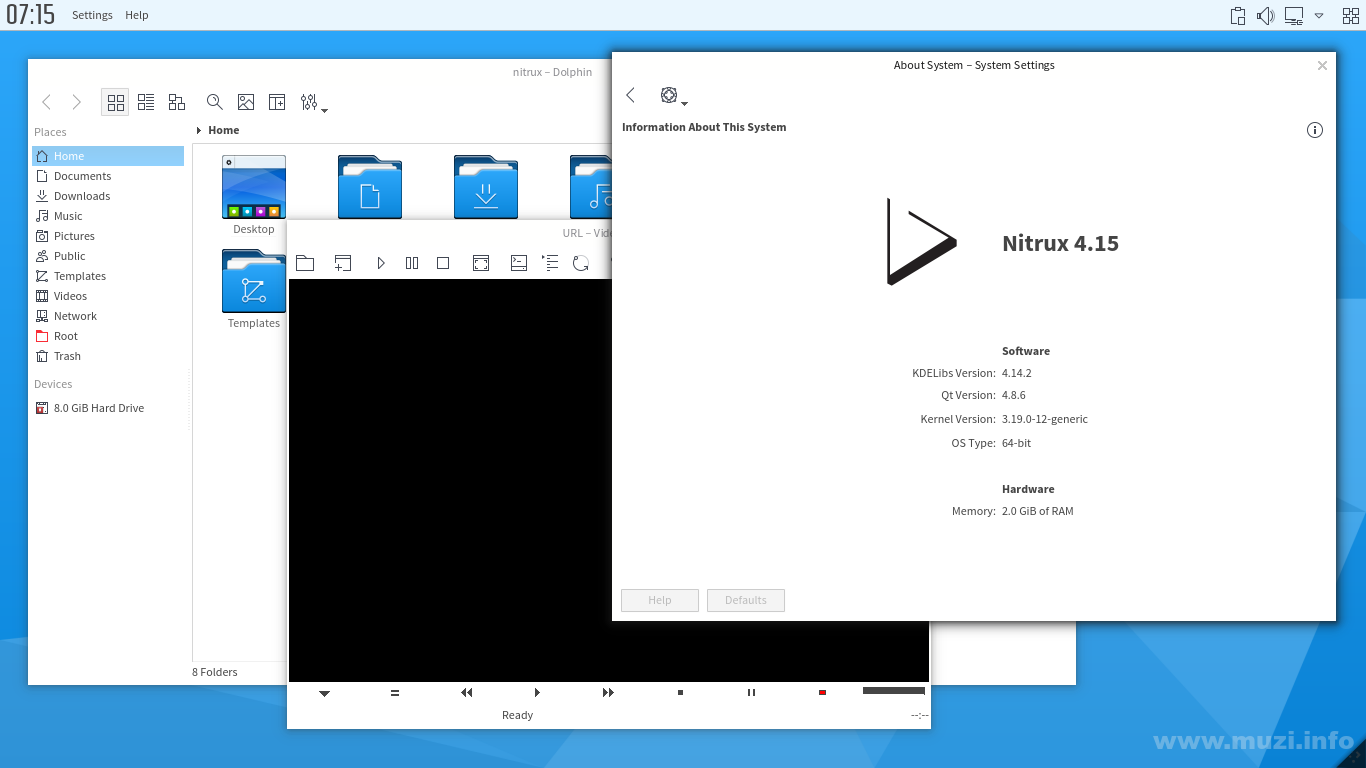Select the Downloads folder icon in Dolphin
This screenshot has width=1366, height=768.
pos(486,187)
